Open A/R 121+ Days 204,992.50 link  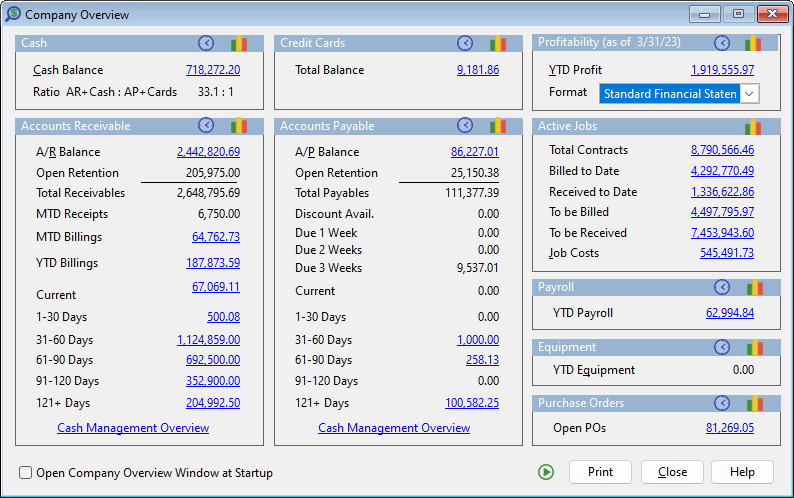coord(213,403)
